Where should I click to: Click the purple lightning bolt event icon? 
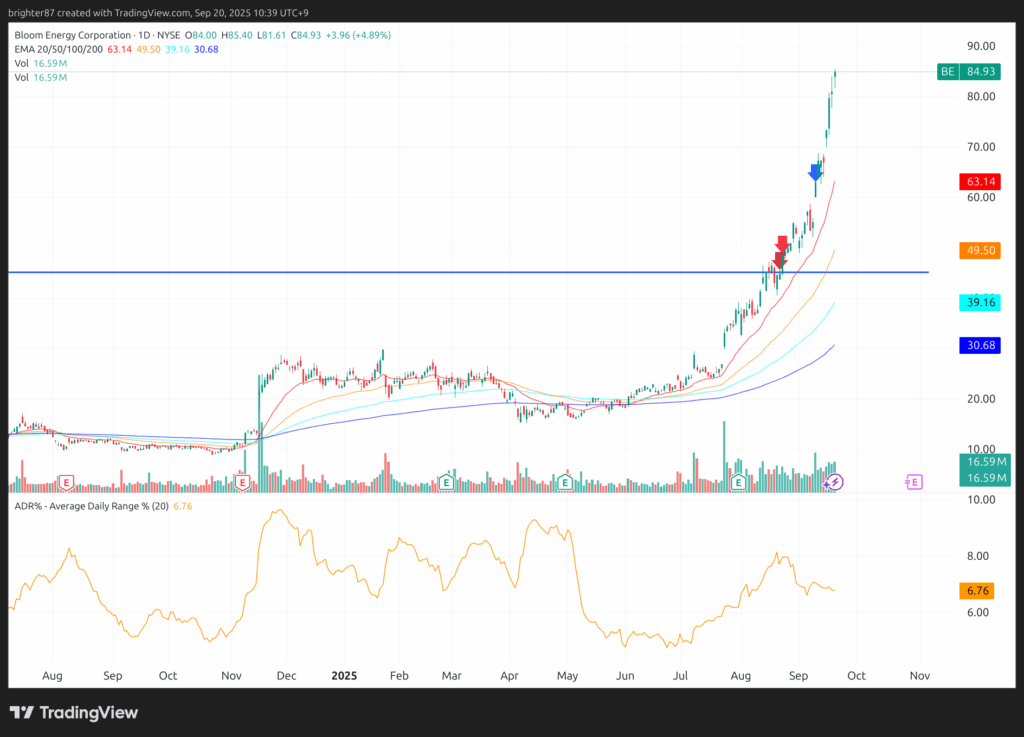pos(835,482)
